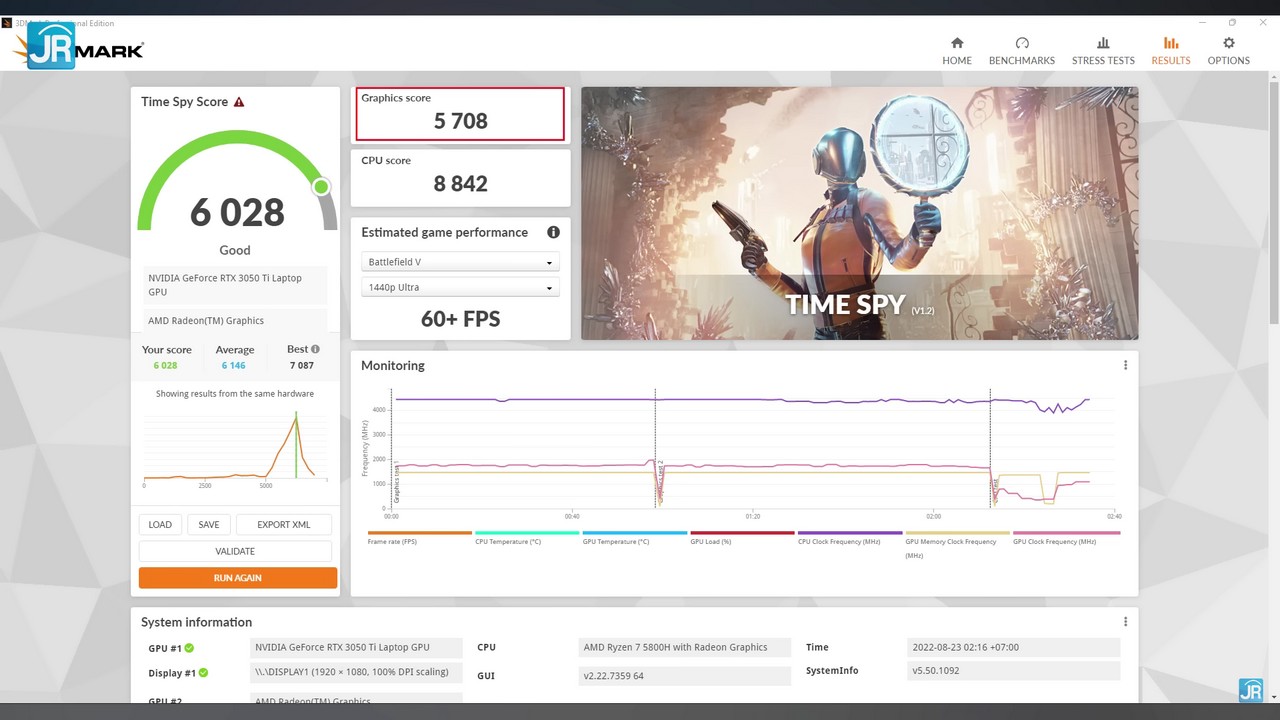Open the Options gear icon
1280x720 pixels.
(1228, 43)
